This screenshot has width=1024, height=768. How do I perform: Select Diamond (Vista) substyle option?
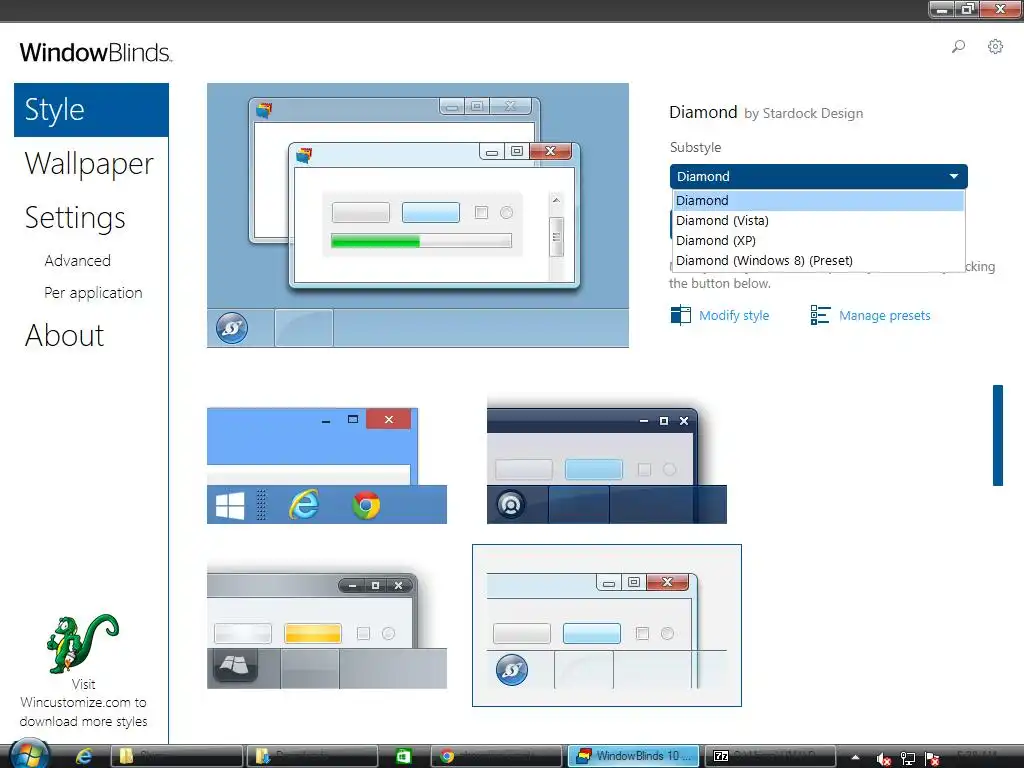pos(818,221)
